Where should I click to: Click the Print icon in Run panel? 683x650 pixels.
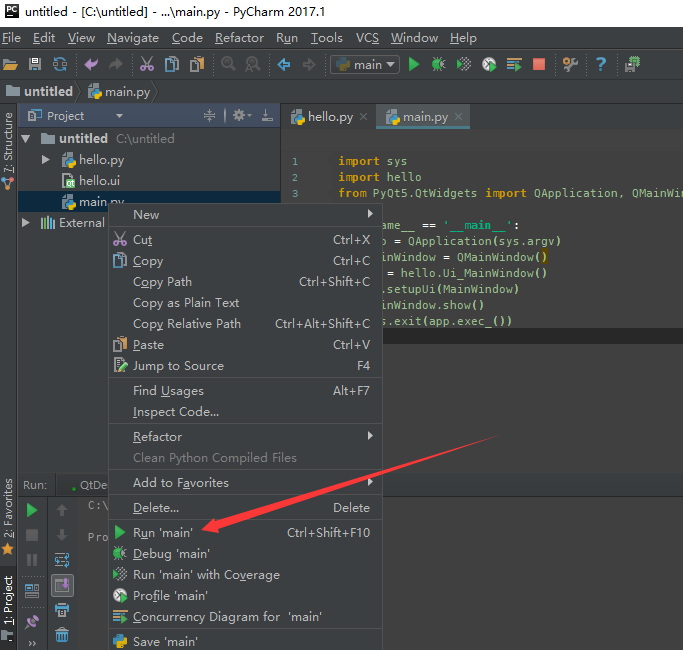click(62, 610)
